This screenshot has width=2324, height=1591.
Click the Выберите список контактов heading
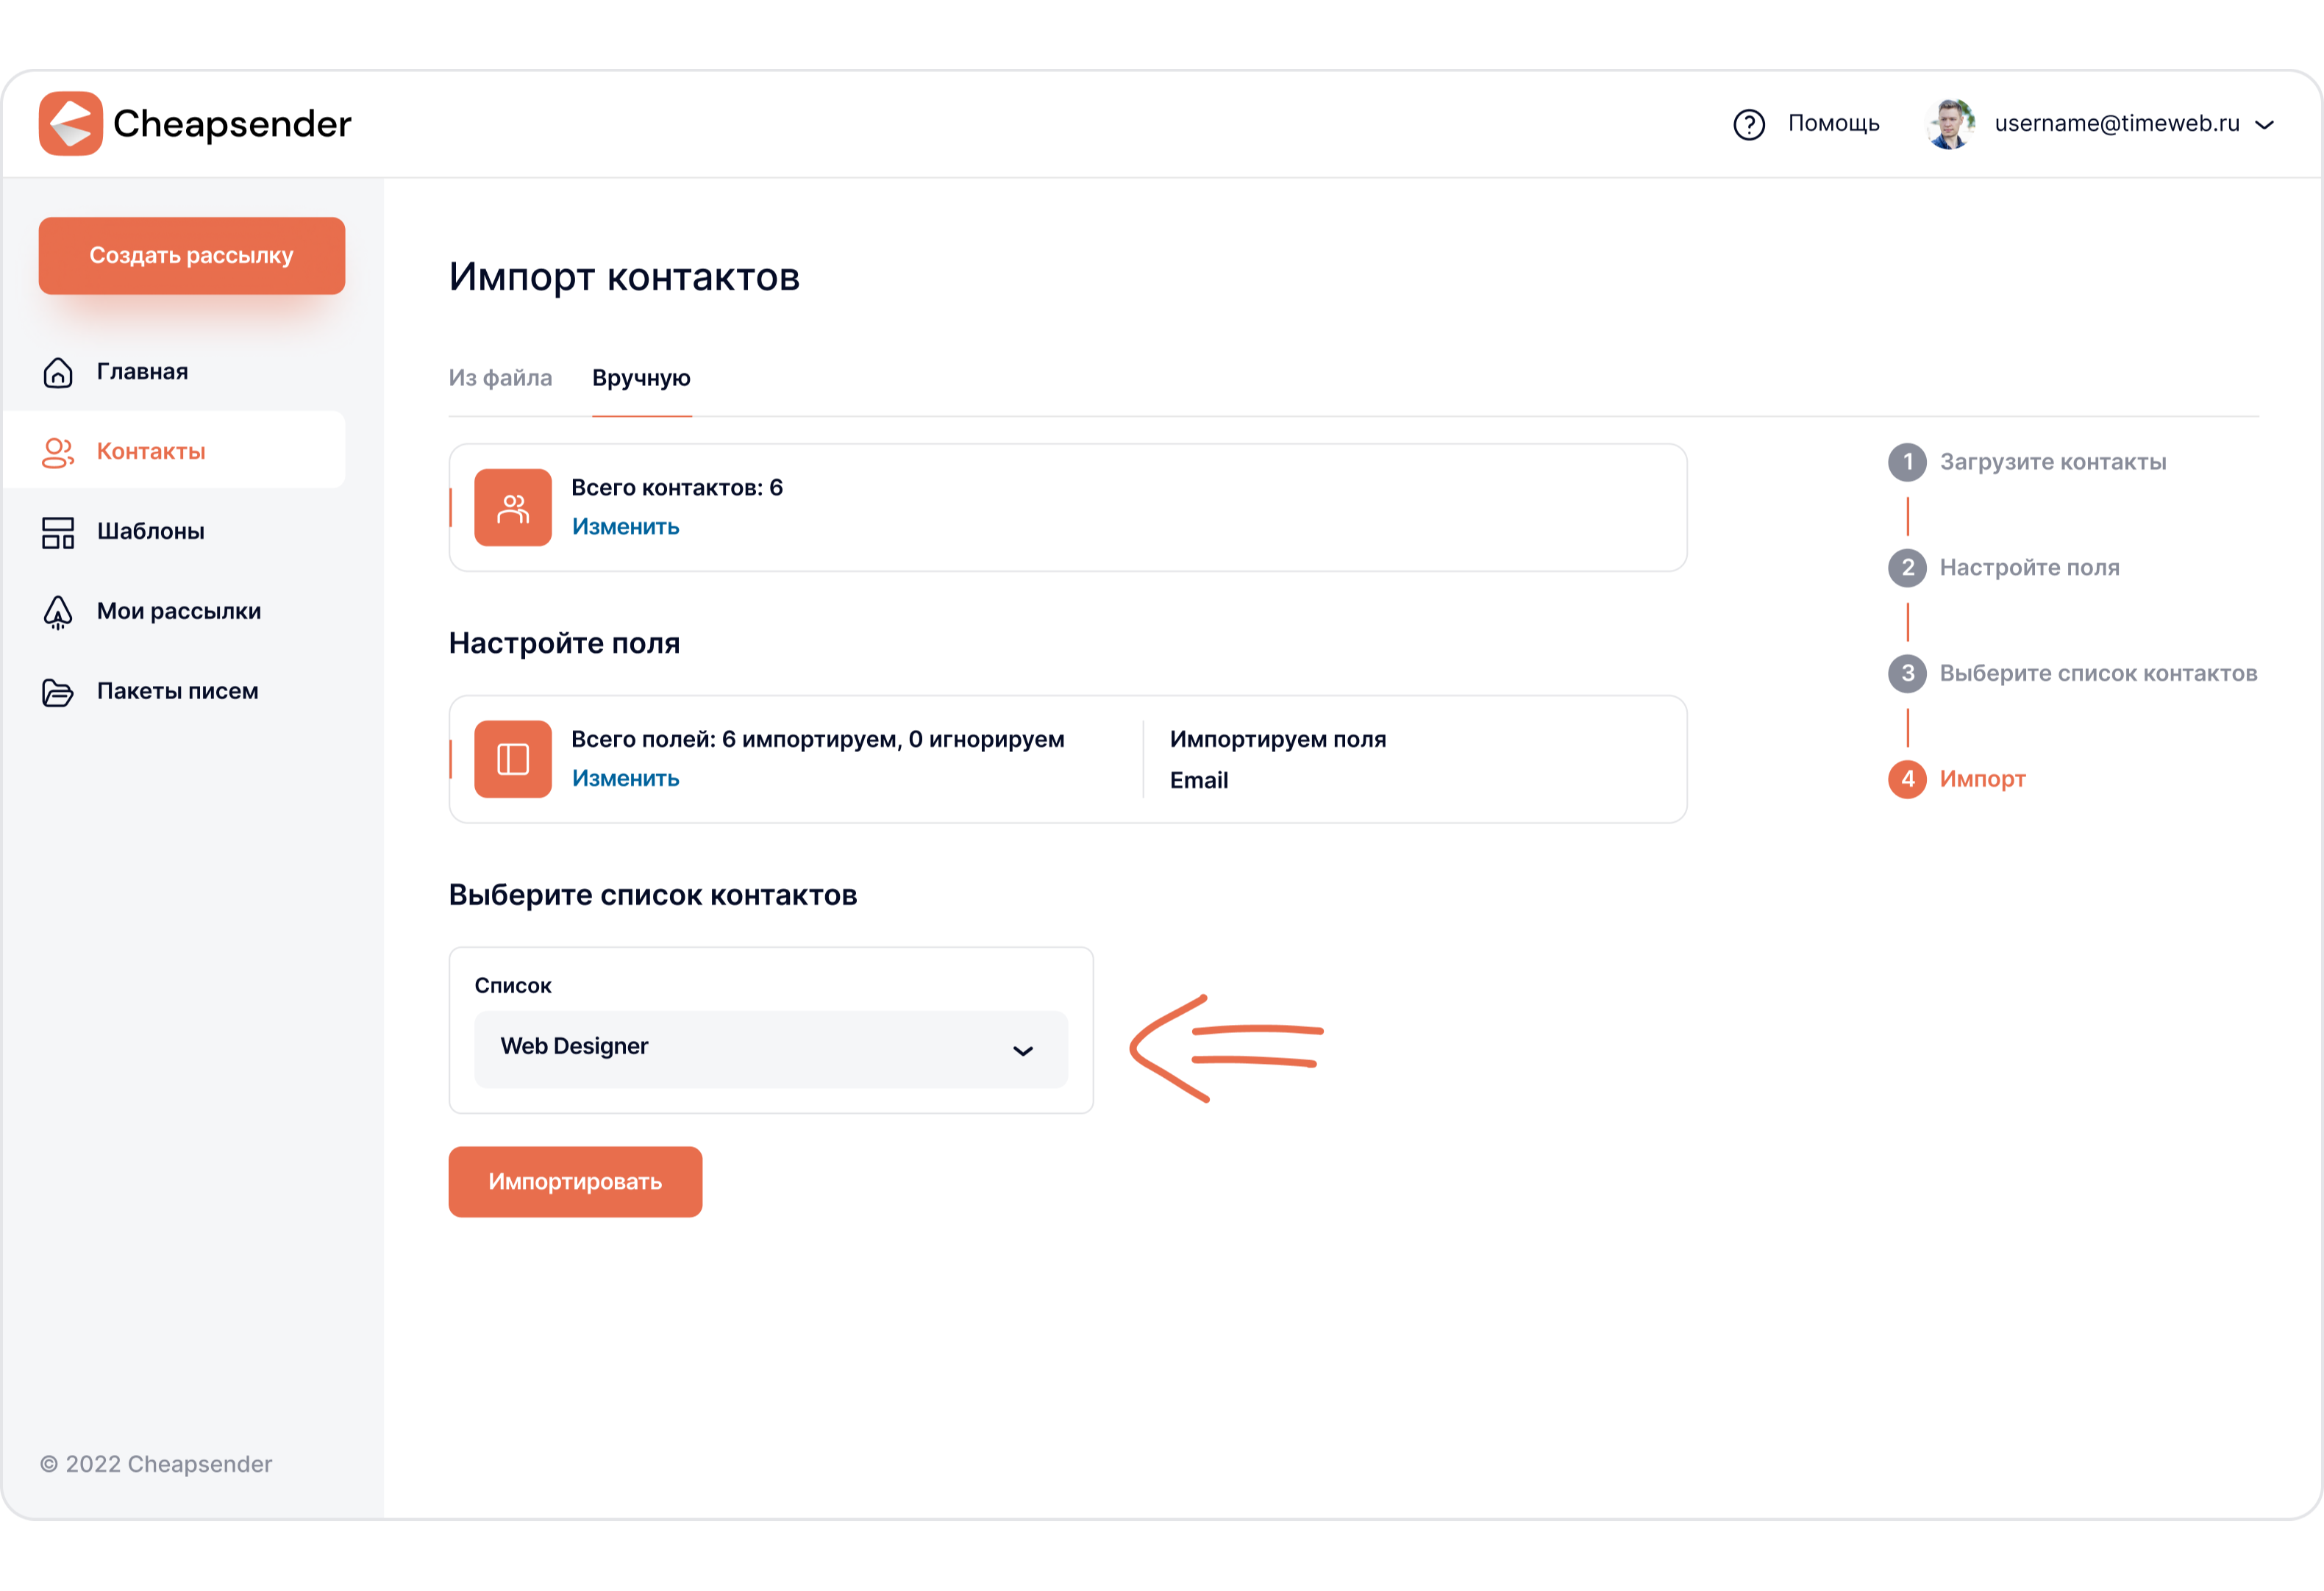point(653,895)
